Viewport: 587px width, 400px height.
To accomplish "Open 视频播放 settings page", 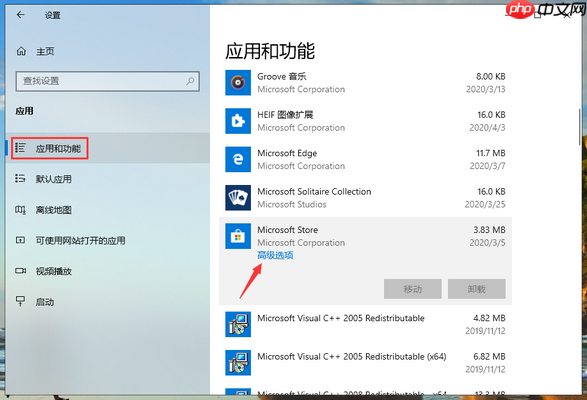I will 54,271.
